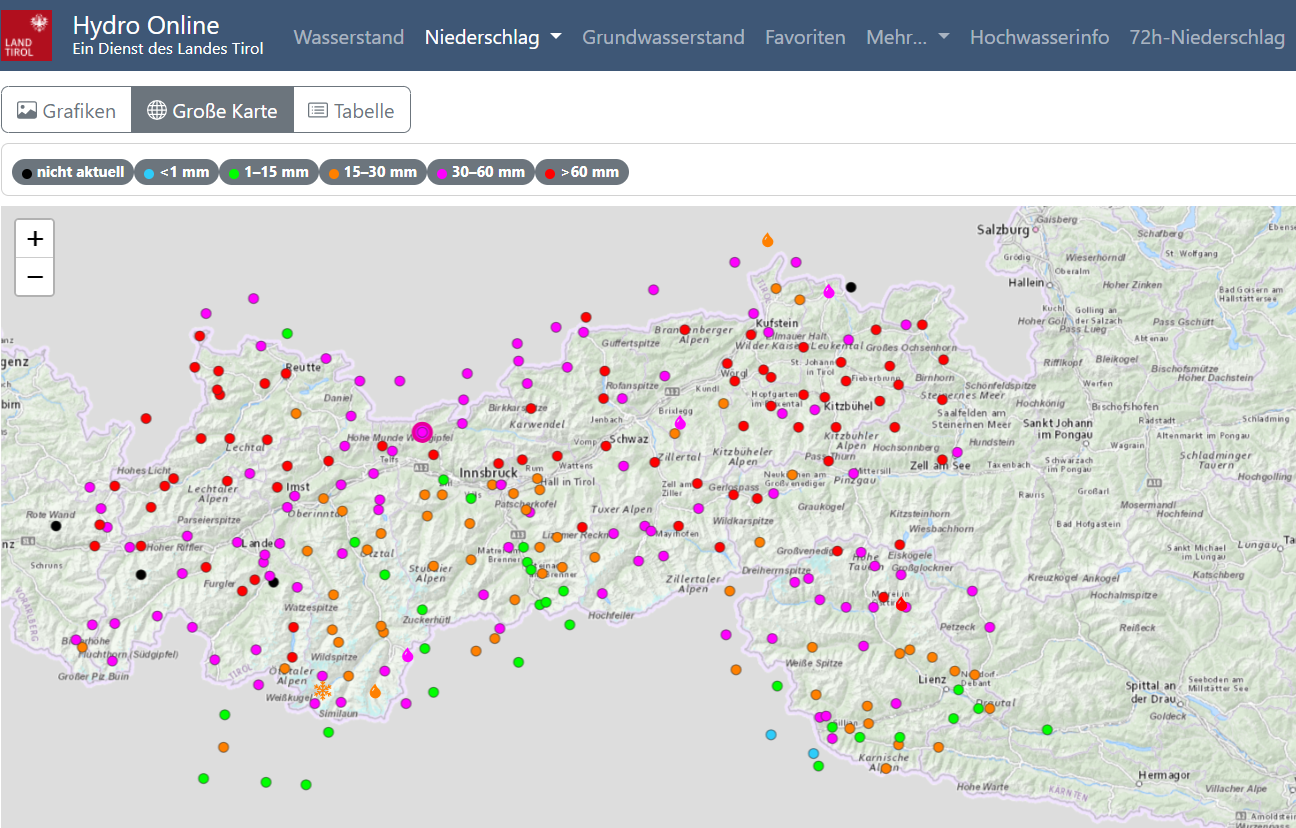
Task: Click the Schwaz label on the map
Action: pyautogui.click(x=629, y=439)
